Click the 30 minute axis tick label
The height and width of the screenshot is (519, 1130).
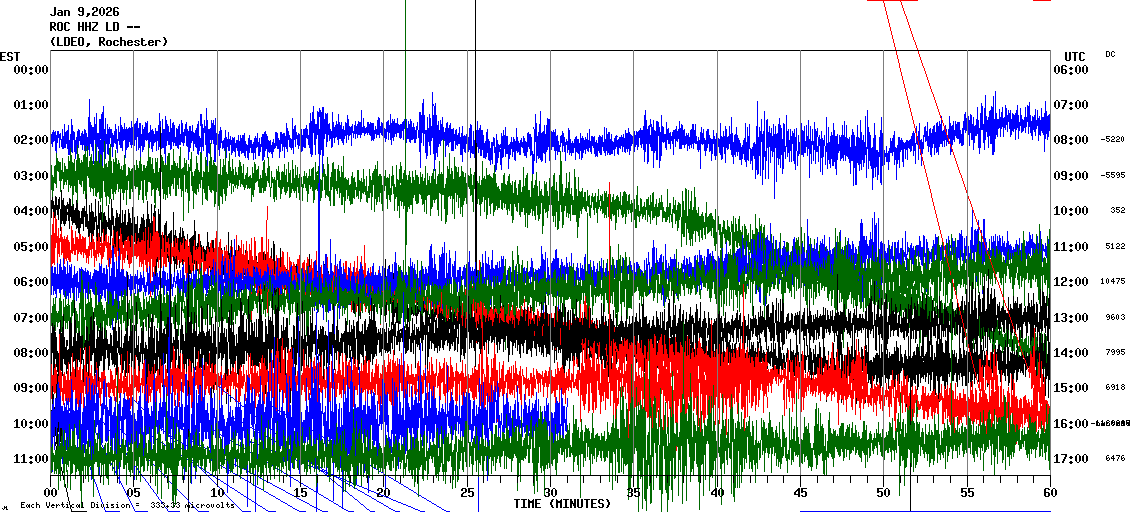tap(550, 493)
